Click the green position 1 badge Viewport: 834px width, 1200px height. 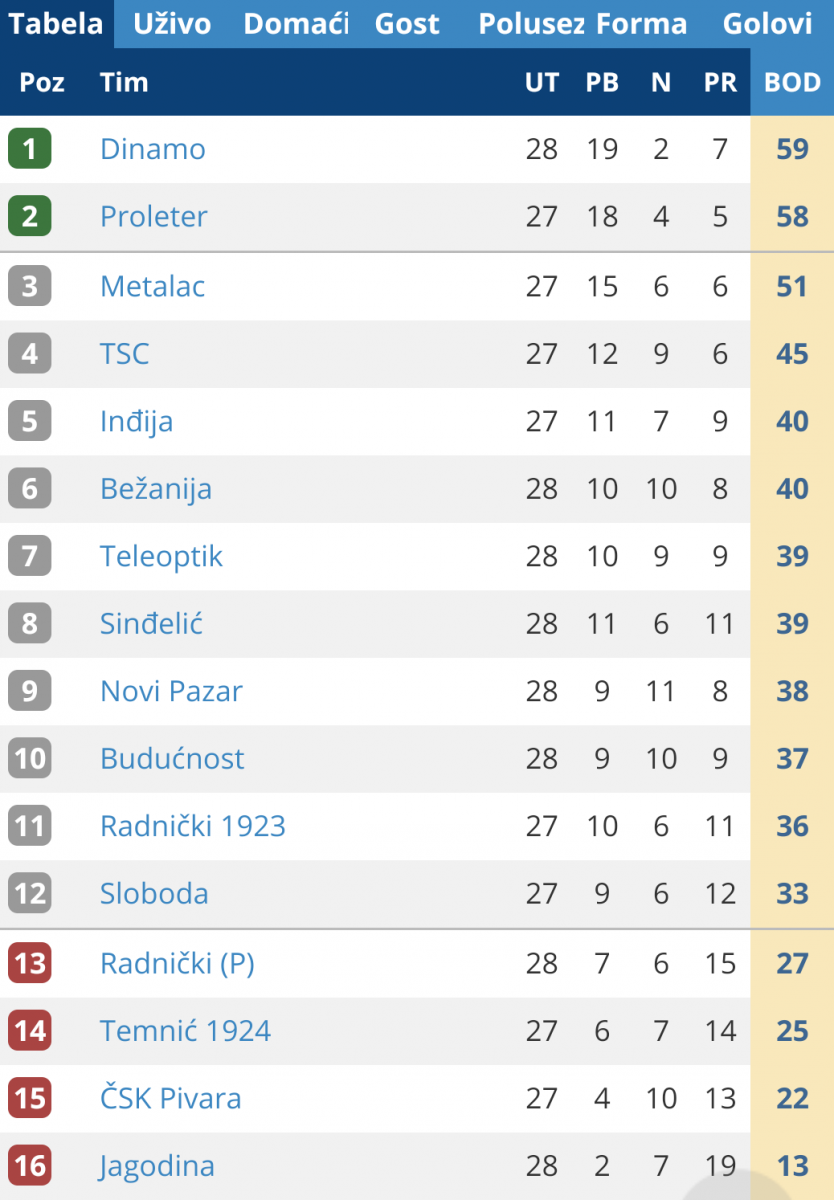point(29,149)
